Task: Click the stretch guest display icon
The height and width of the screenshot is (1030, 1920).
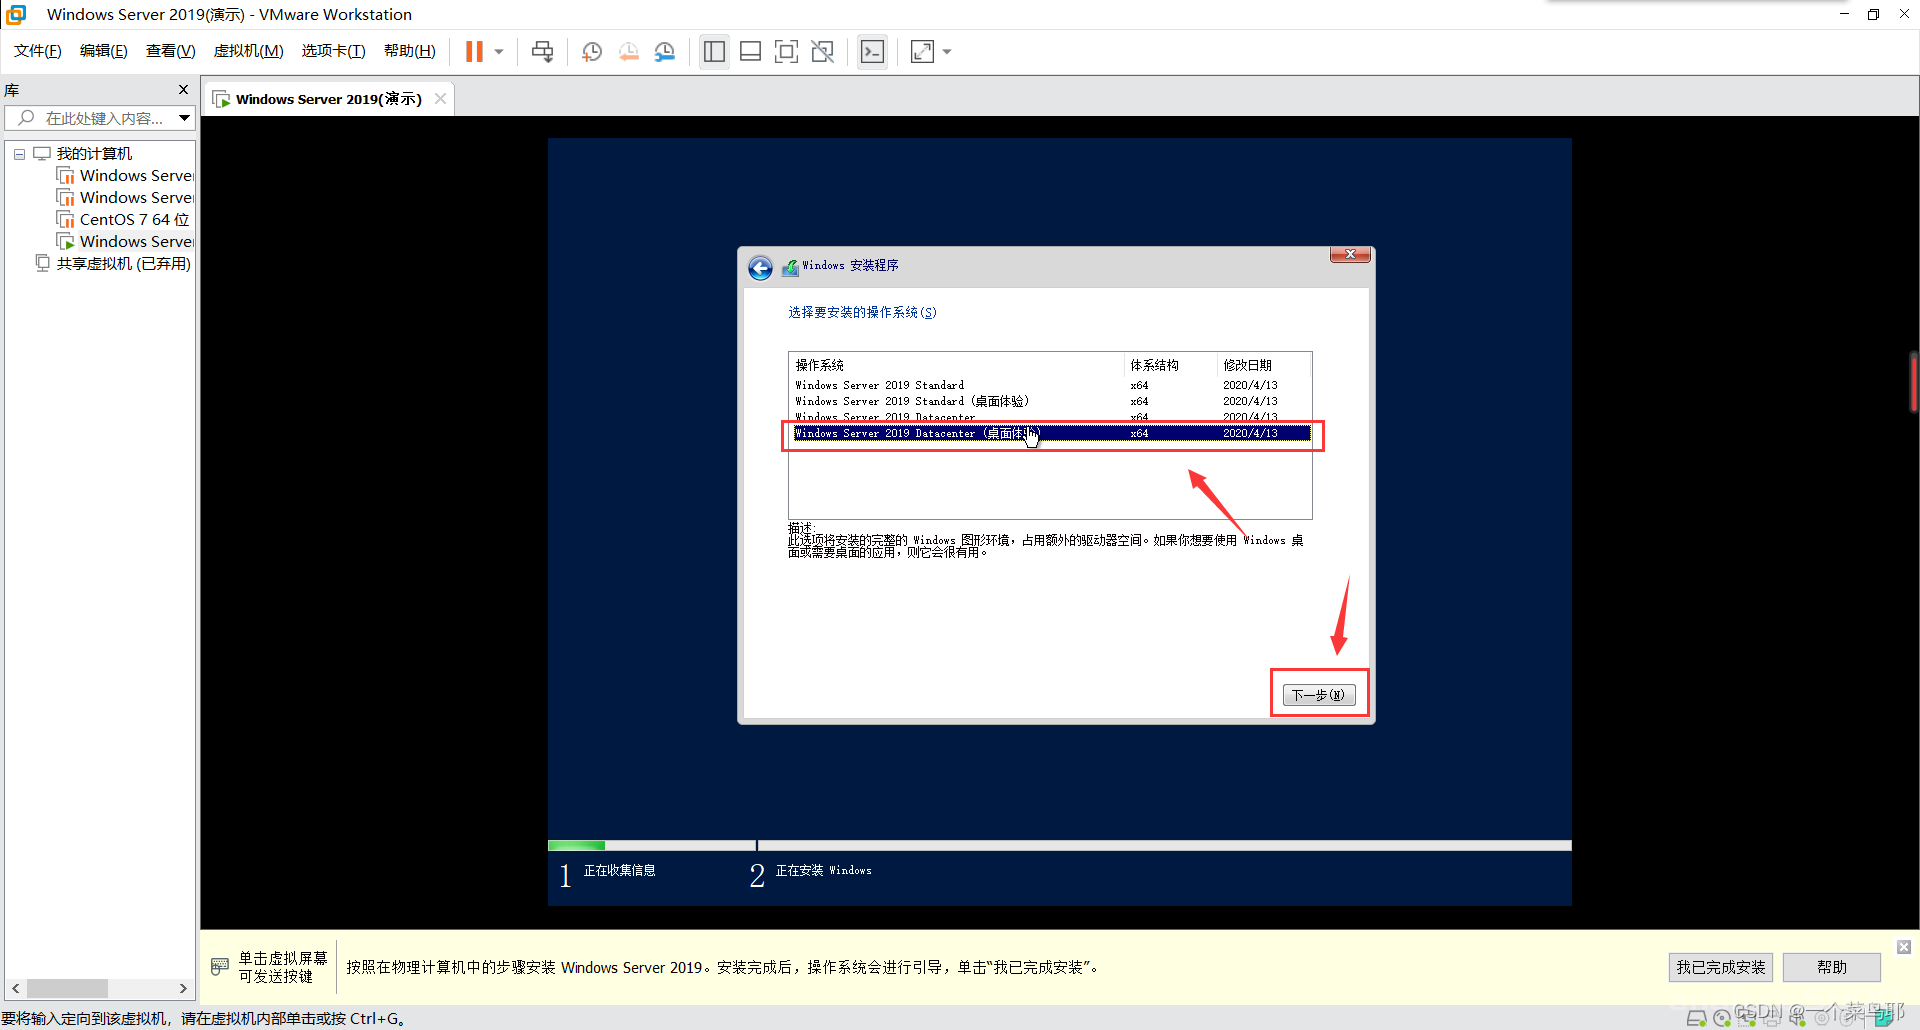Action: tap(922, 51)
